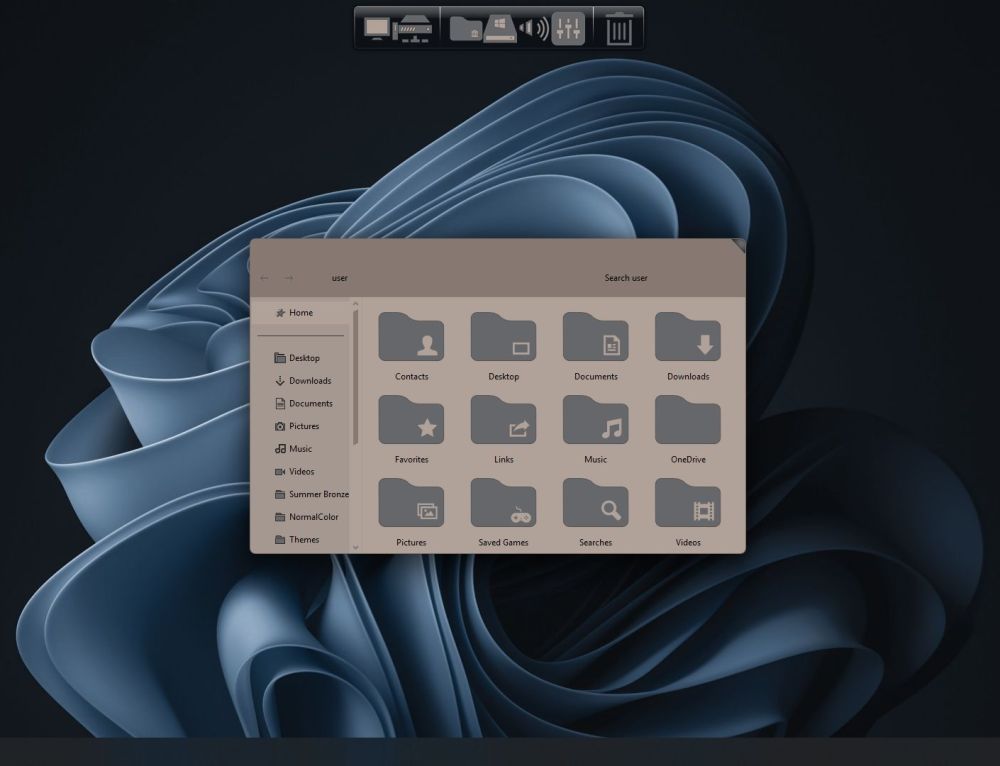Open the Searches folder
The image size is (1000, 766).
coord(595,505)
